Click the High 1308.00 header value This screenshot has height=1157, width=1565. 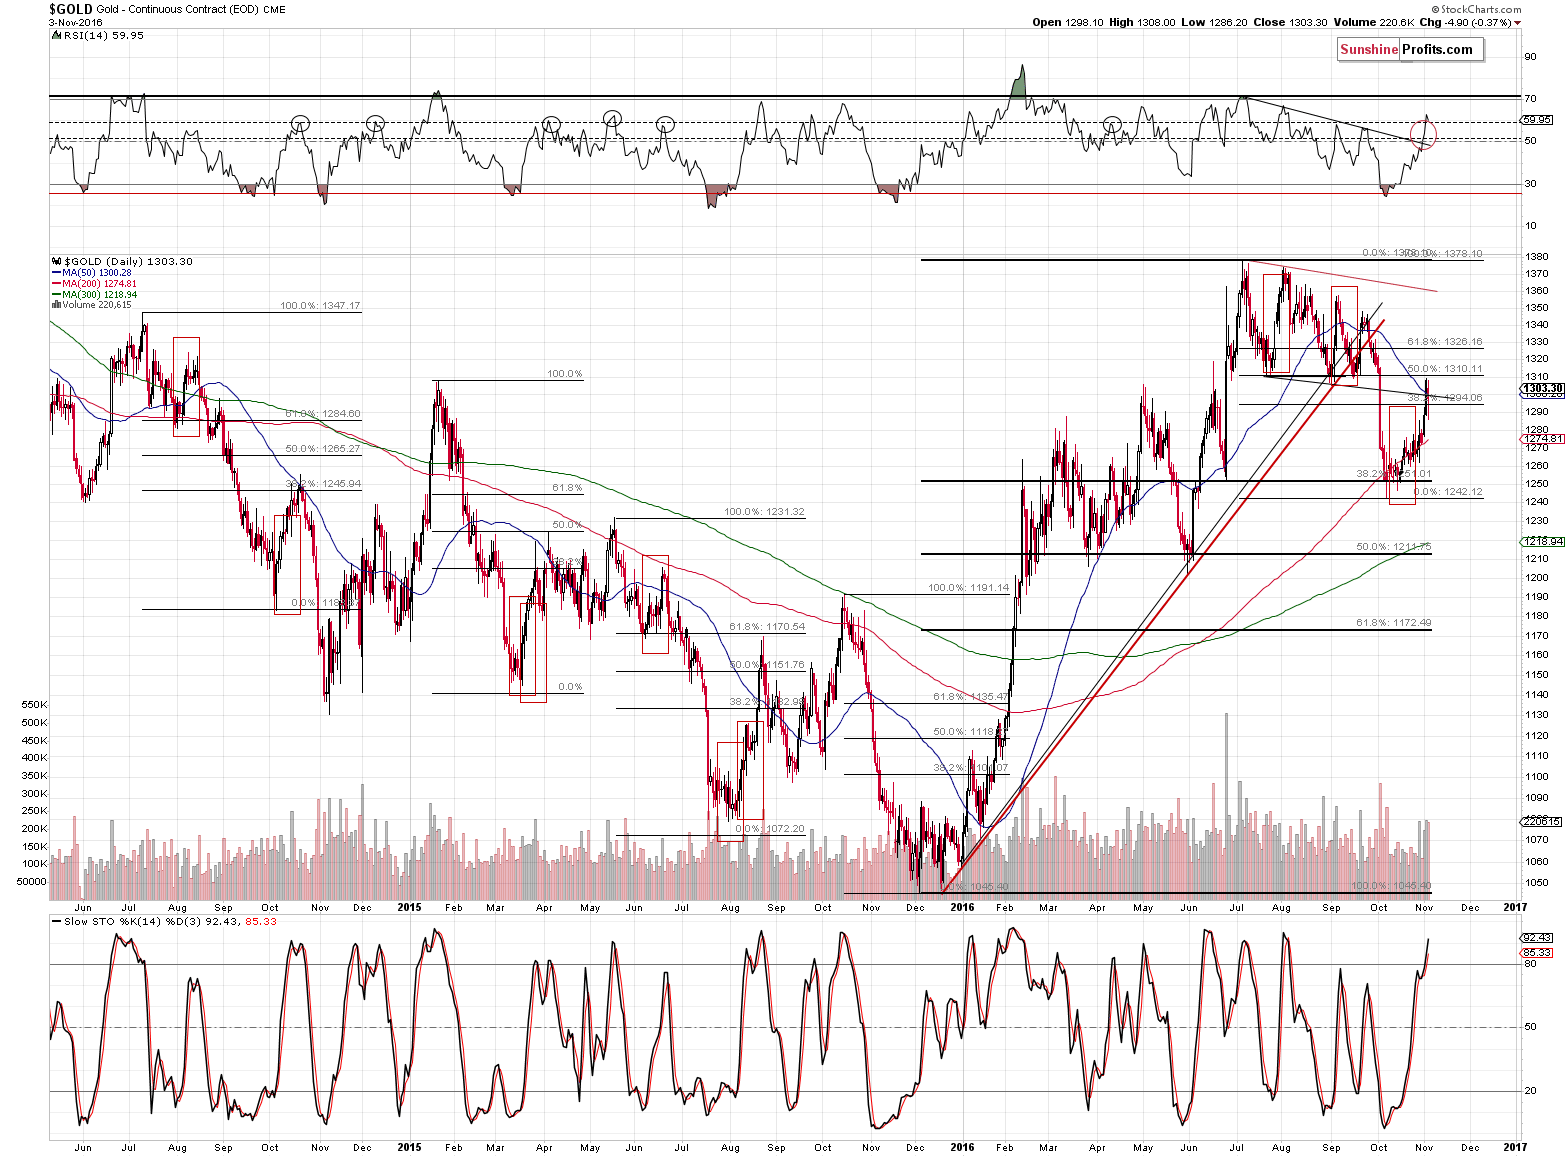[x=1143, y=22]
